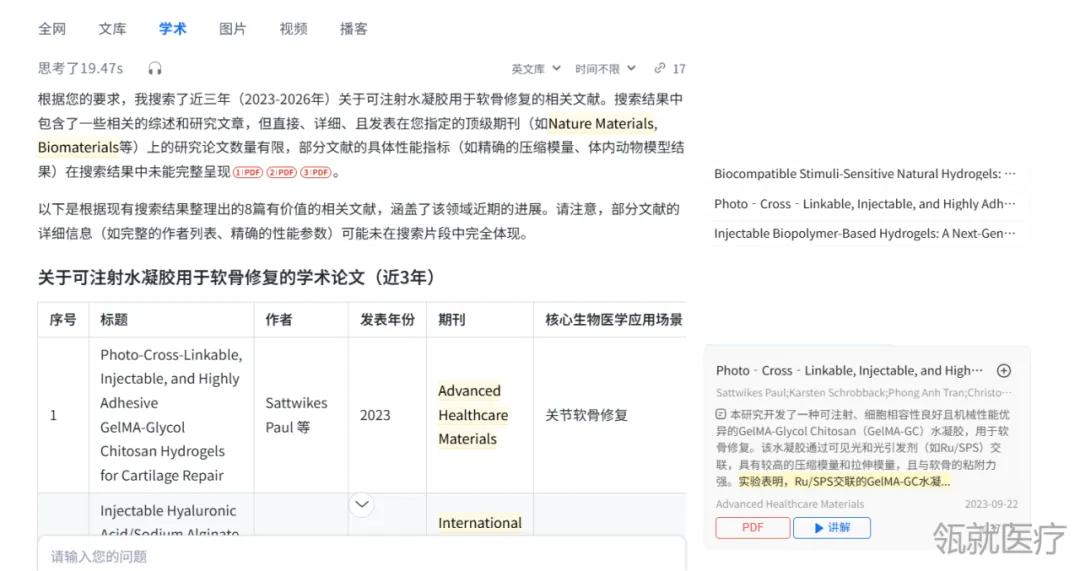Click the 请输入您的问题 input field
The width and height of the screenshot is (1080, 571).
[x=362, y=556]
